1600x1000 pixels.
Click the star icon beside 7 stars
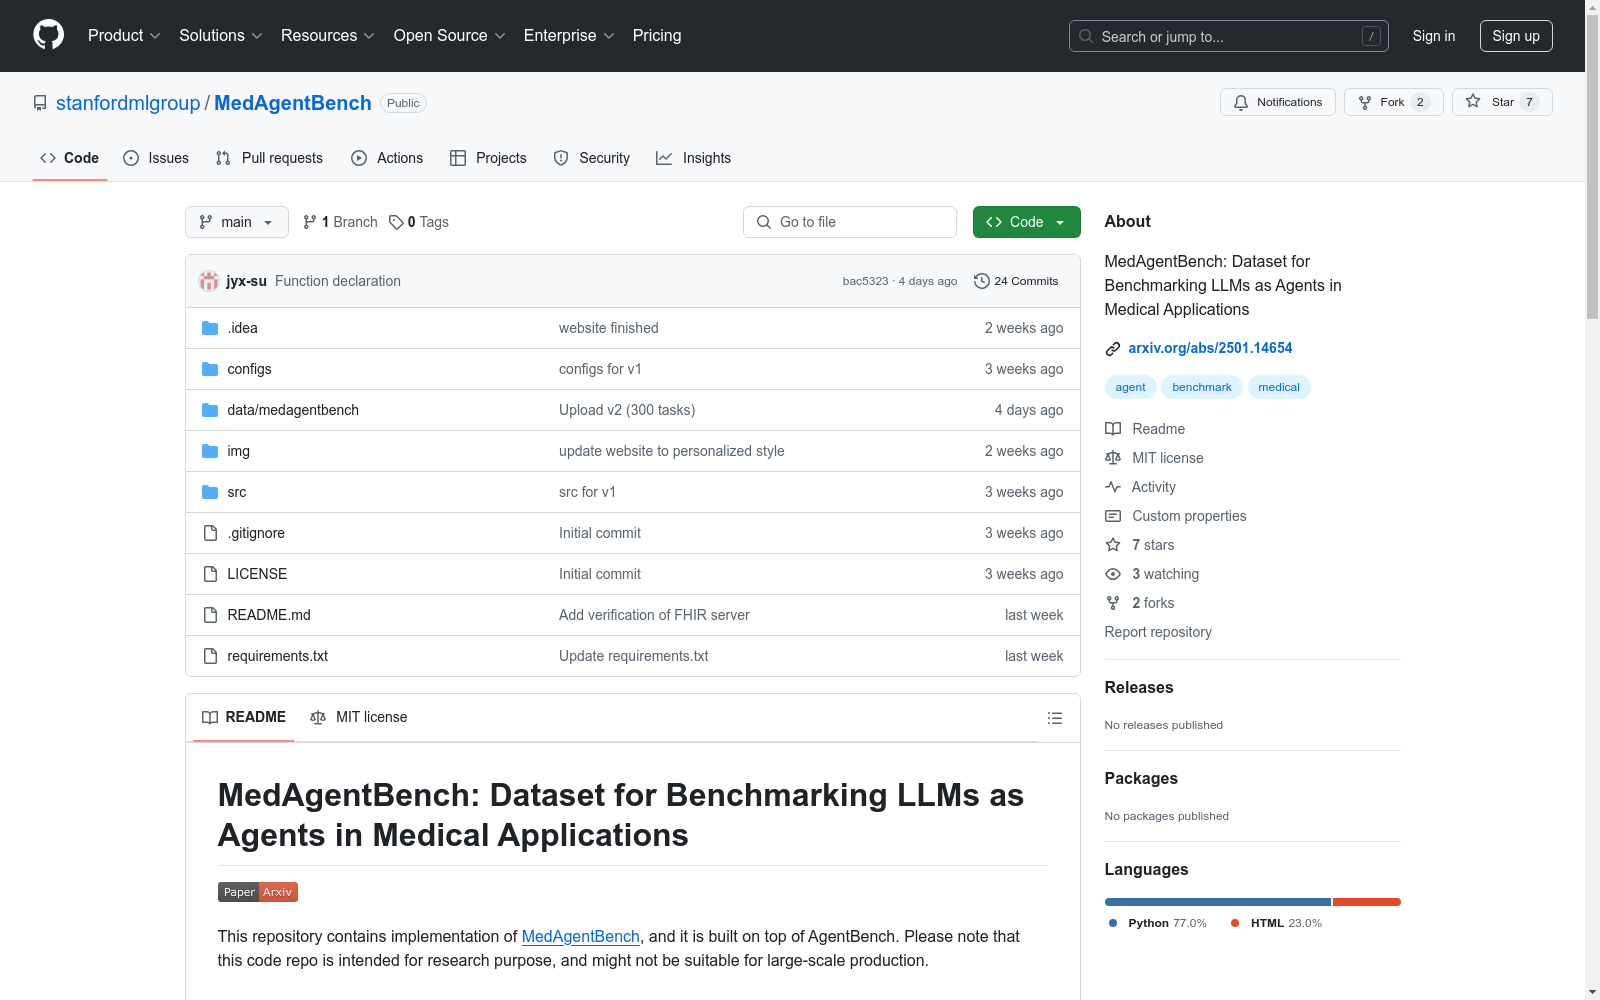coord(1113,545)
